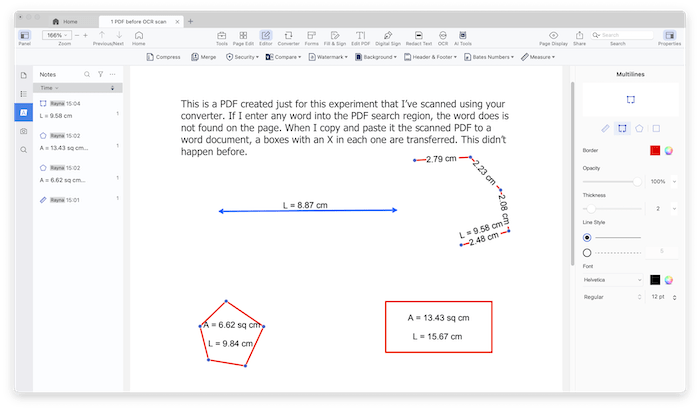
Task: Select the A = 13.43 sq cm note
Action: click(79, 142)
